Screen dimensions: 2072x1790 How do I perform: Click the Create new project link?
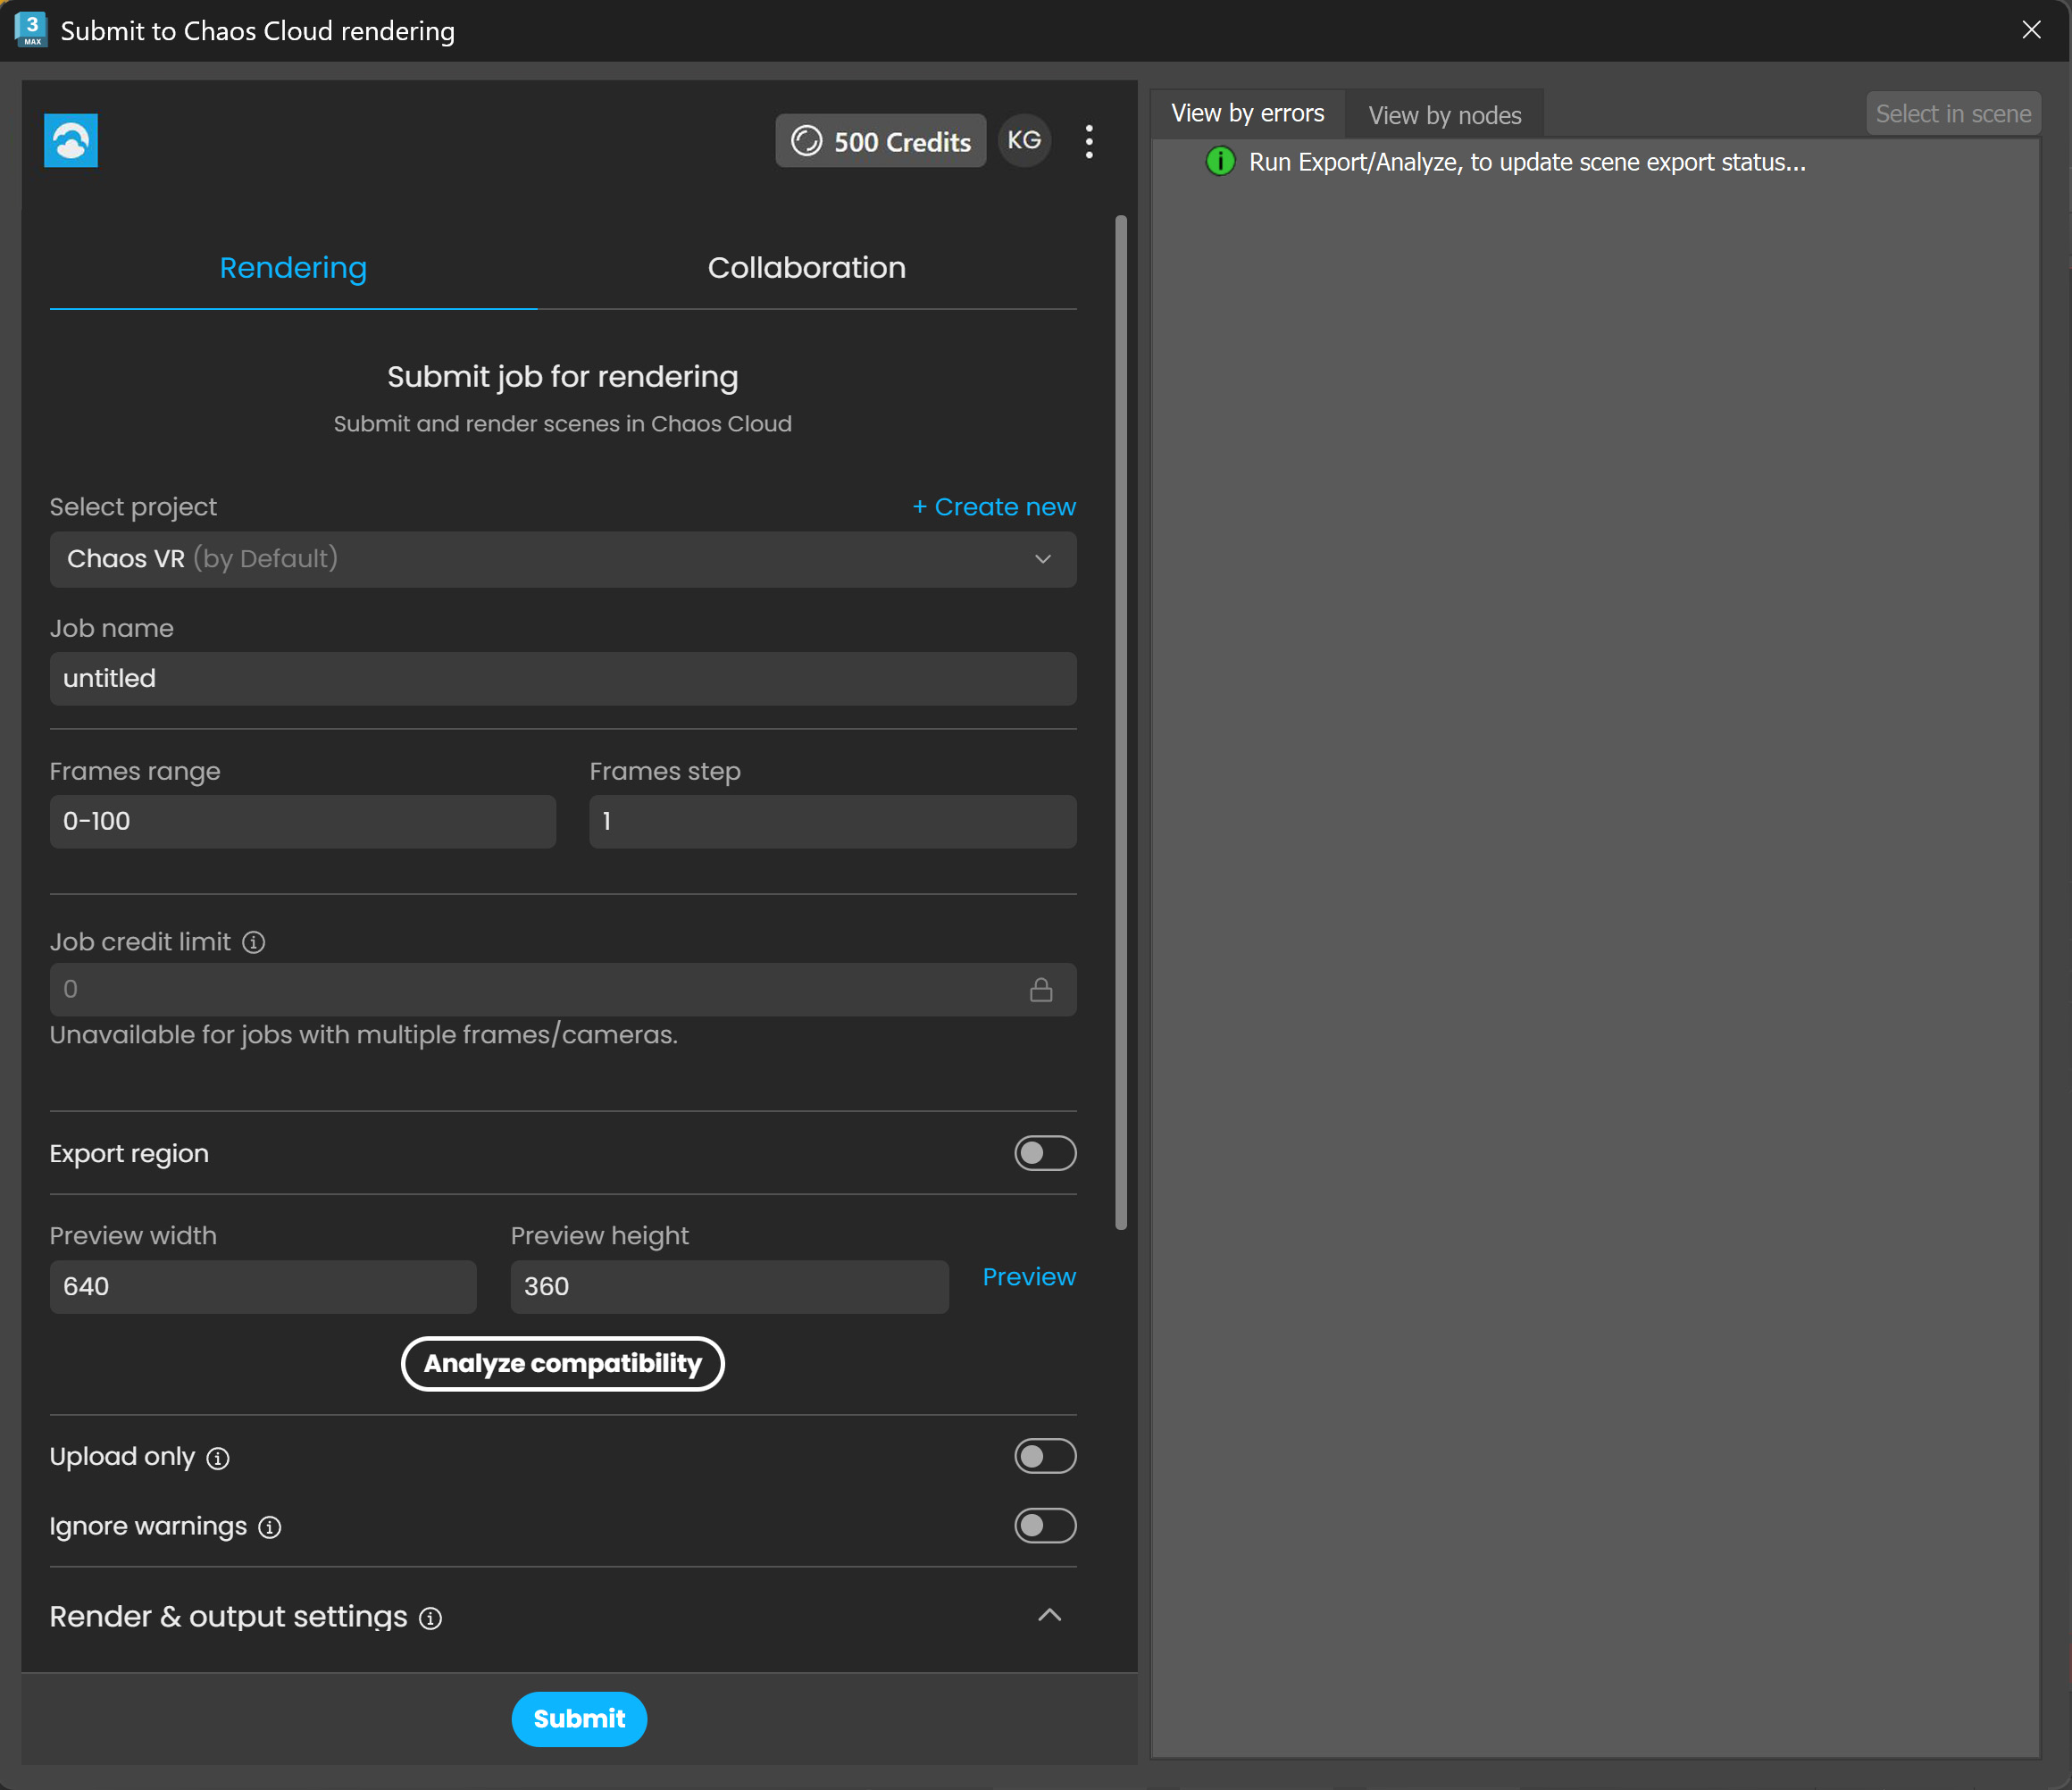point(994,507)
